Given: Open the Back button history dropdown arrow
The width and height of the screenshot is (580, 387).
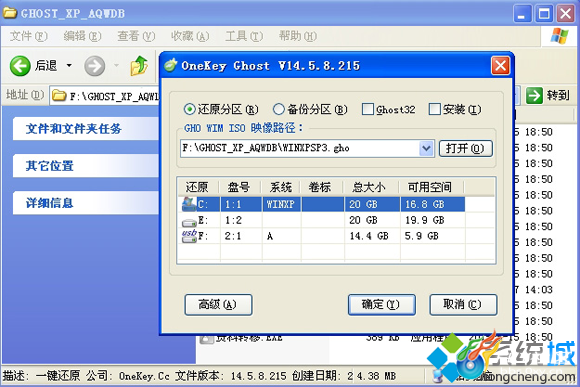Looking at the screenshot, I should (x=69, y=66).
